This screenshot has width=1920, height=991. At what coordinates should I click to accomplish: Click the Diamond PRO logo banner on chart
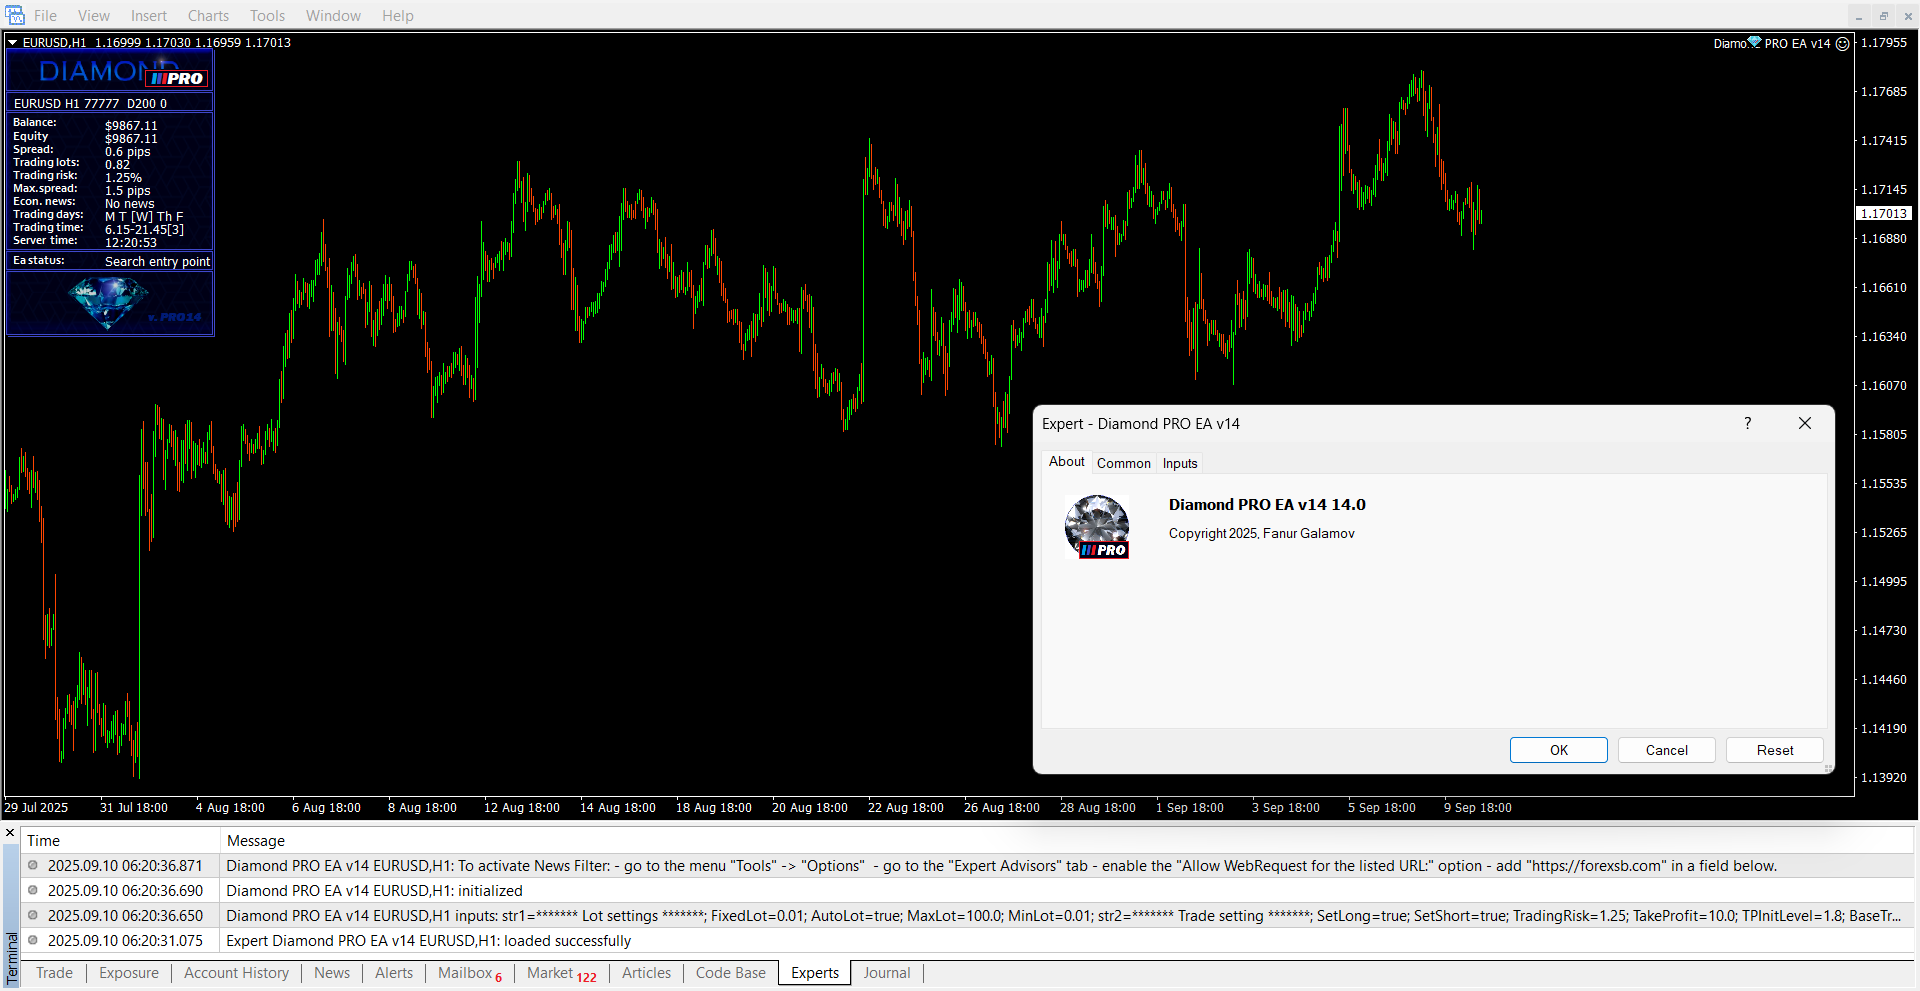[110, 71]
